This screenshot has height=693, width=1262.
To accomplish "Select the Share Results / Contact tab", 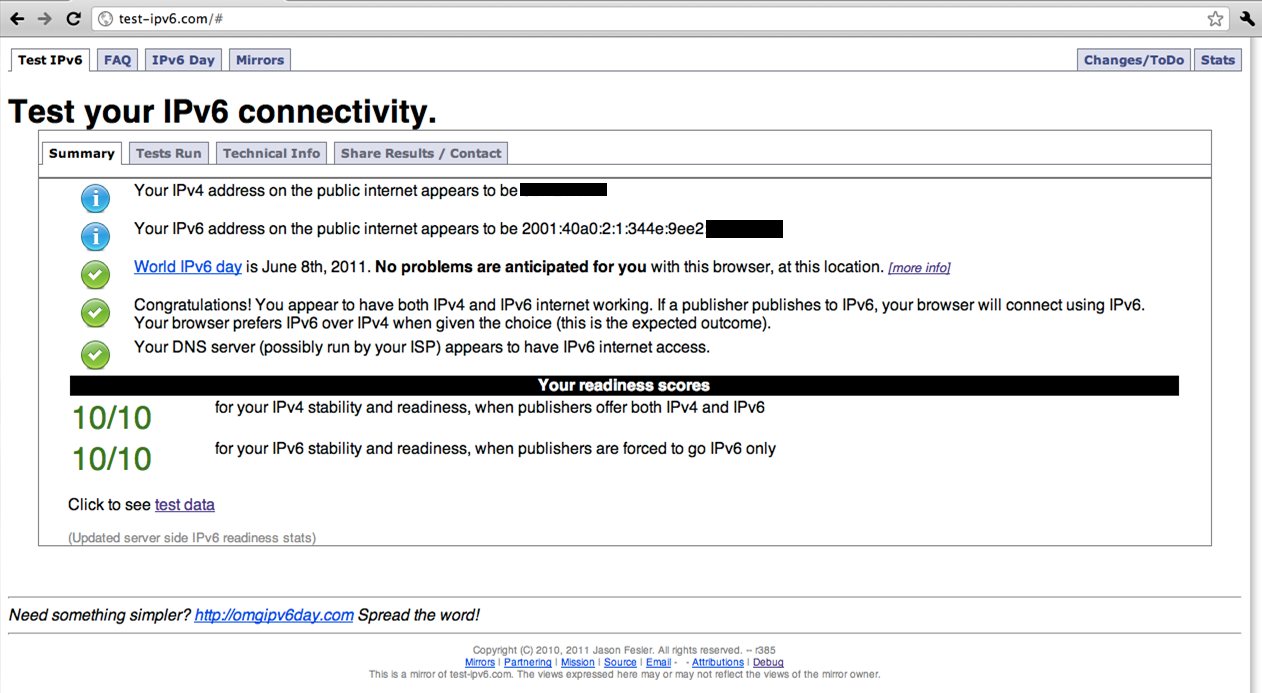I will click(421, 153).
